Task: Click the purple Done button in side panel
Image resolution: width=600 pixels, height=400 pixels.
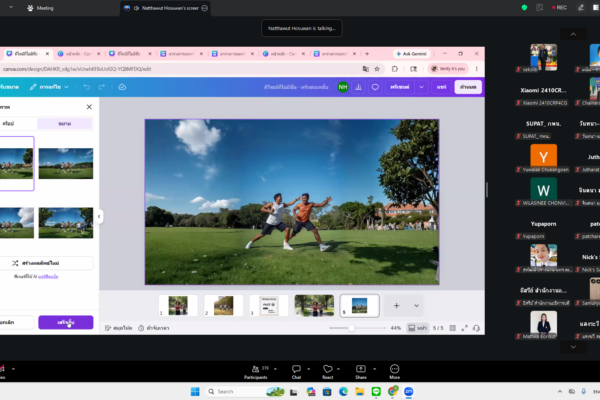Action: [66, 322]
